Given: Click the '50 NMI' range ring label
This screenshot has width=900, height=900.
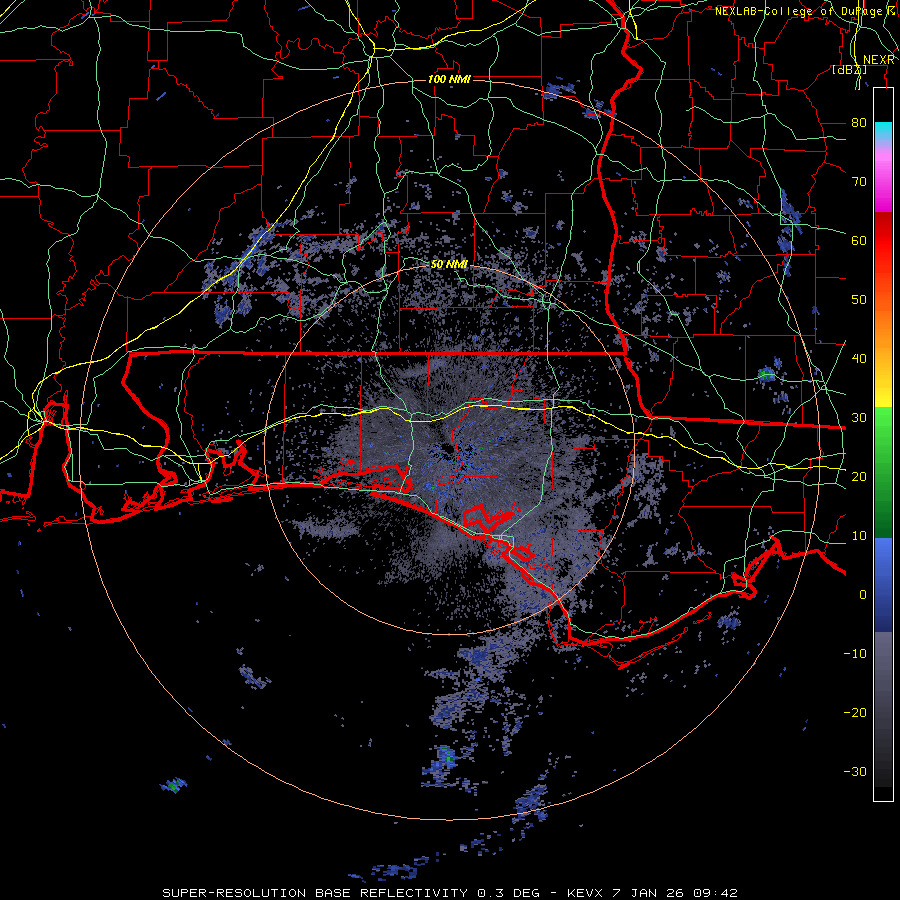Looking at the screenshot, I should (449, 265).
